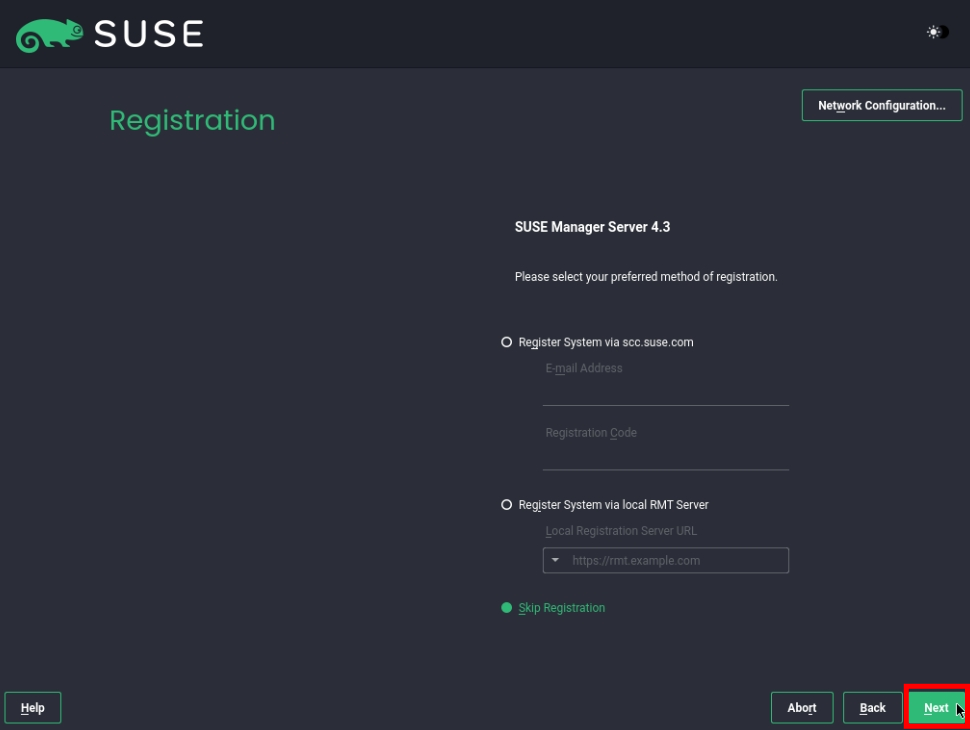This screenshot has height=730, width=970.
Task: Click the Help button
Action: [33, 708]
